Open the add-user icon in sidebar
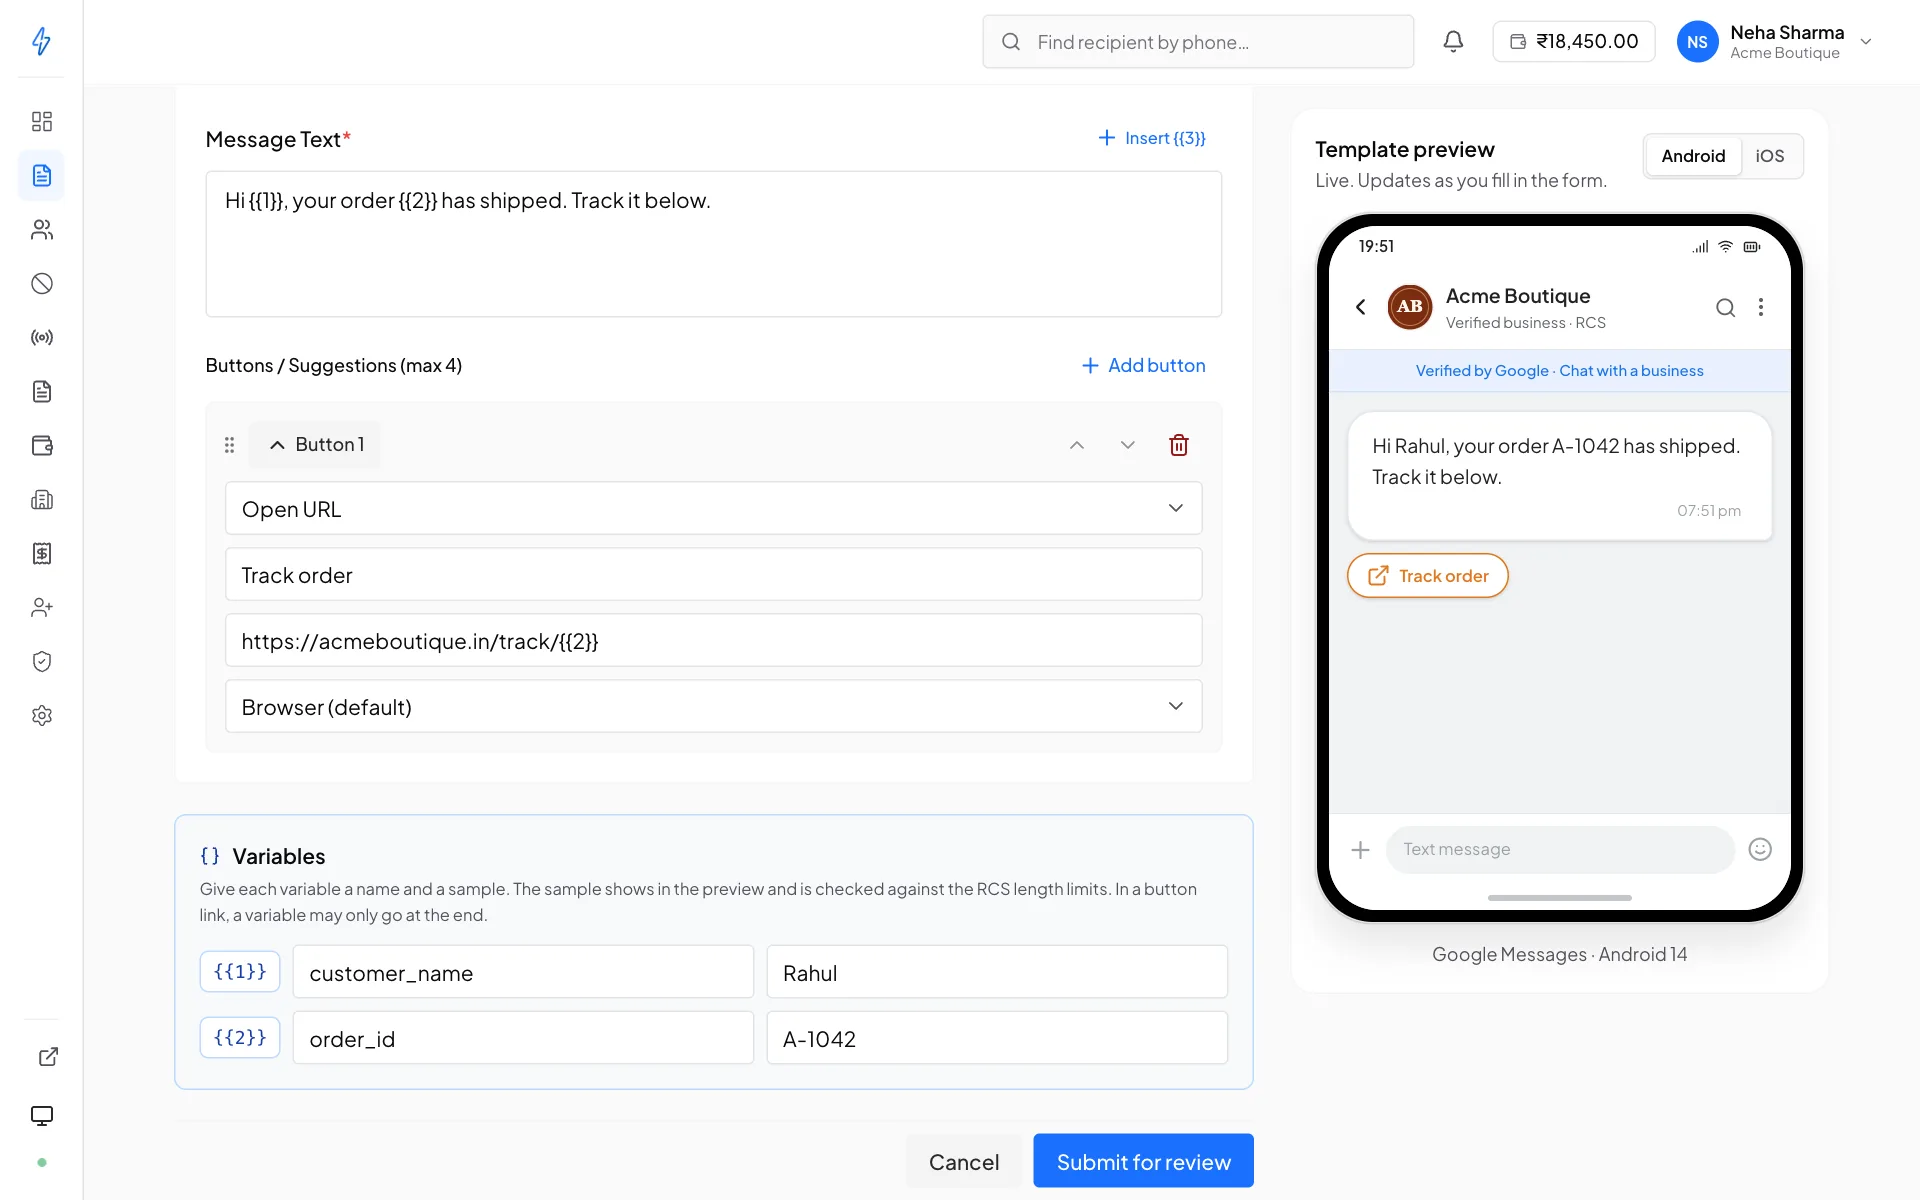 point(42,608)
